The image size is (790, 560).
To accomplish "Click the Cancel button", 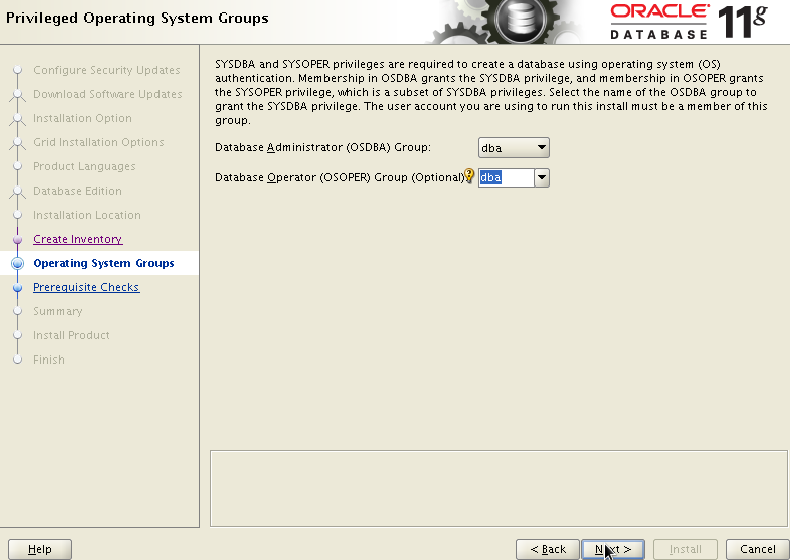I will (x=757, y=549).
